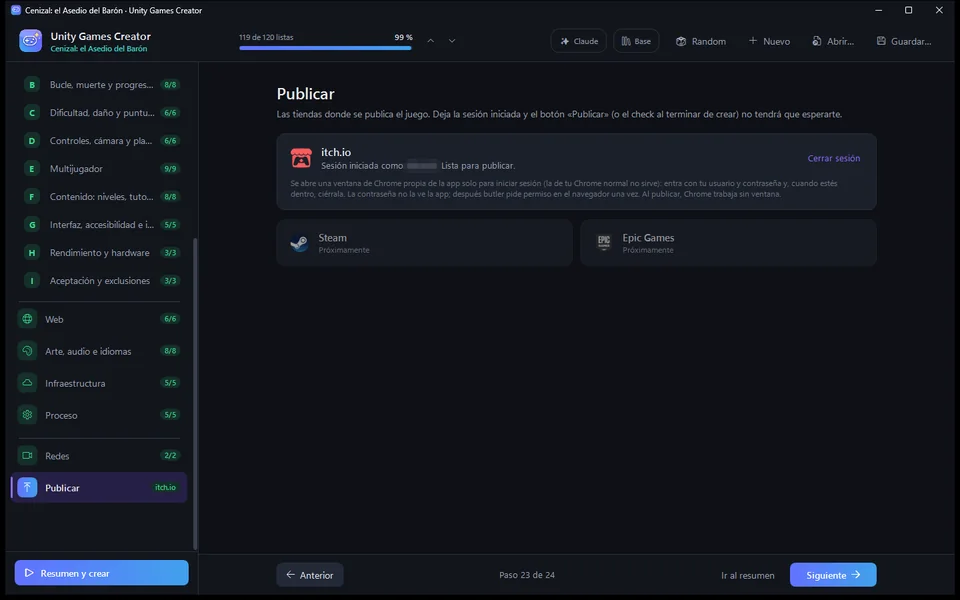960x600 pixels.
Task: Open the Redes section
Action: pyautogui.click(x=101, y=456)
